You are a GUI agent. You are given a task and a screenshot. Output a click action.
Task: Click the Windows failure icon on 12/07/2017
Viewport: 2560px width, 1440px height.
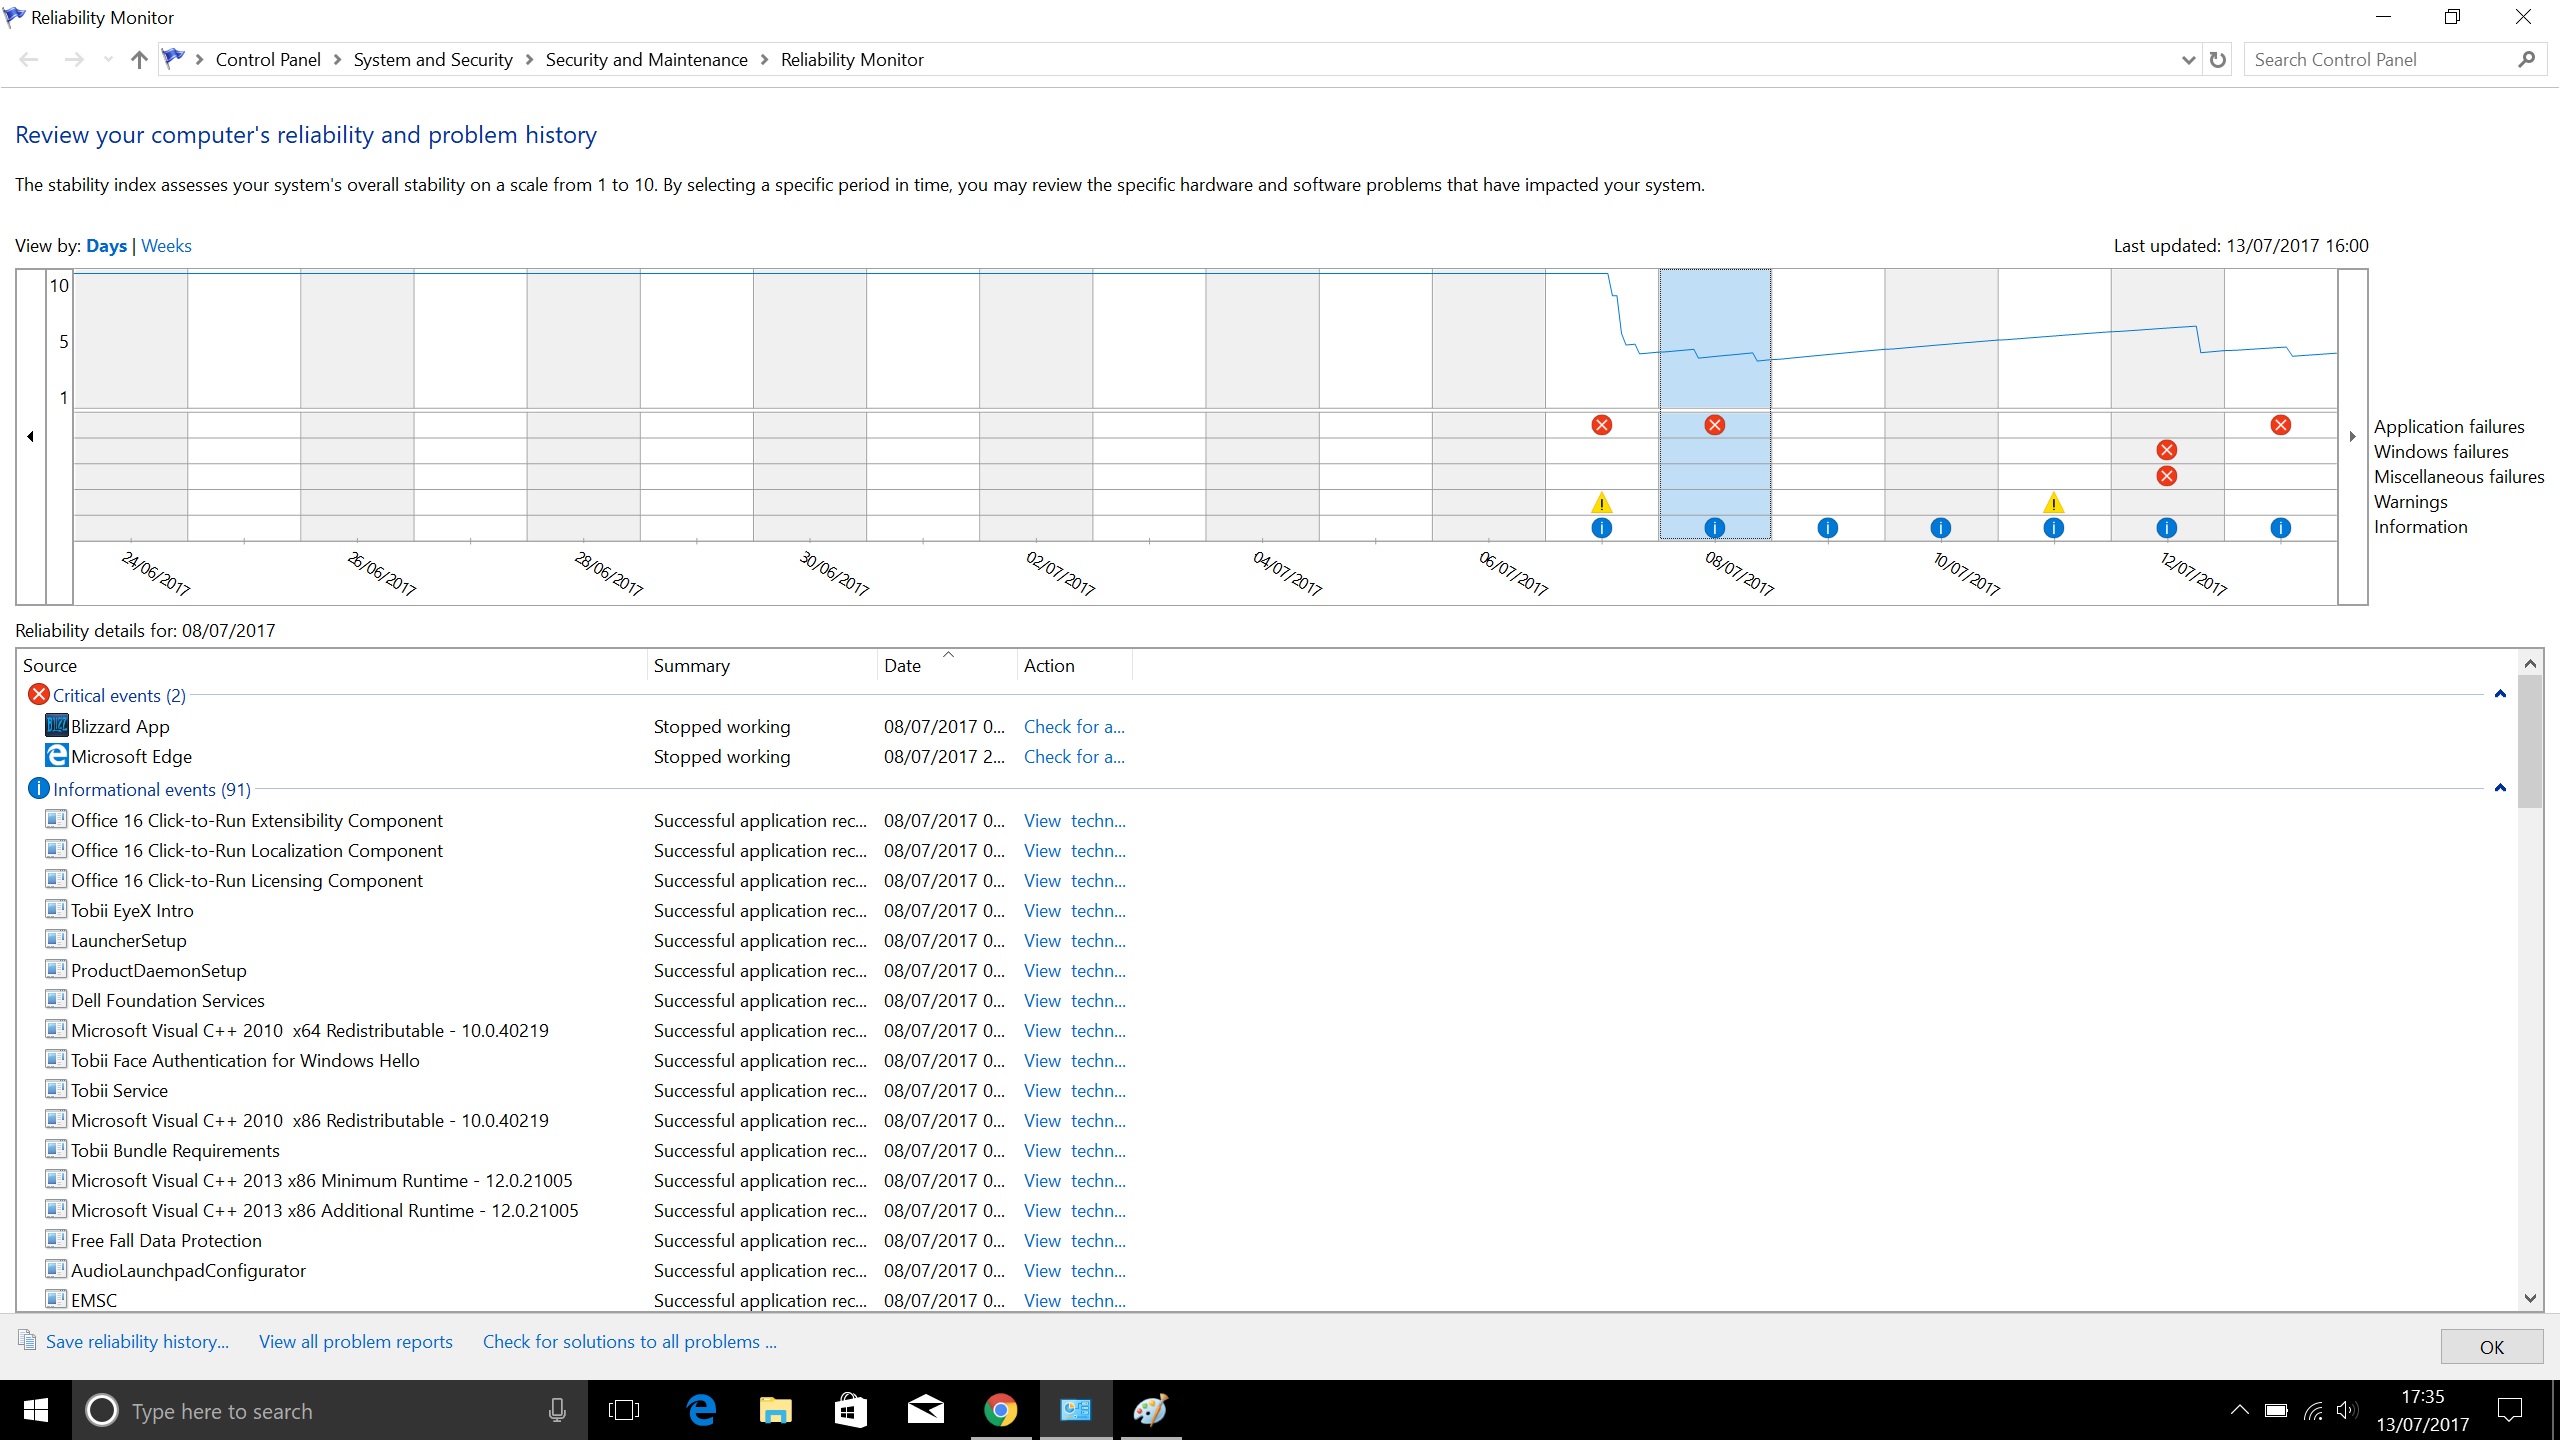[2166, 450]
